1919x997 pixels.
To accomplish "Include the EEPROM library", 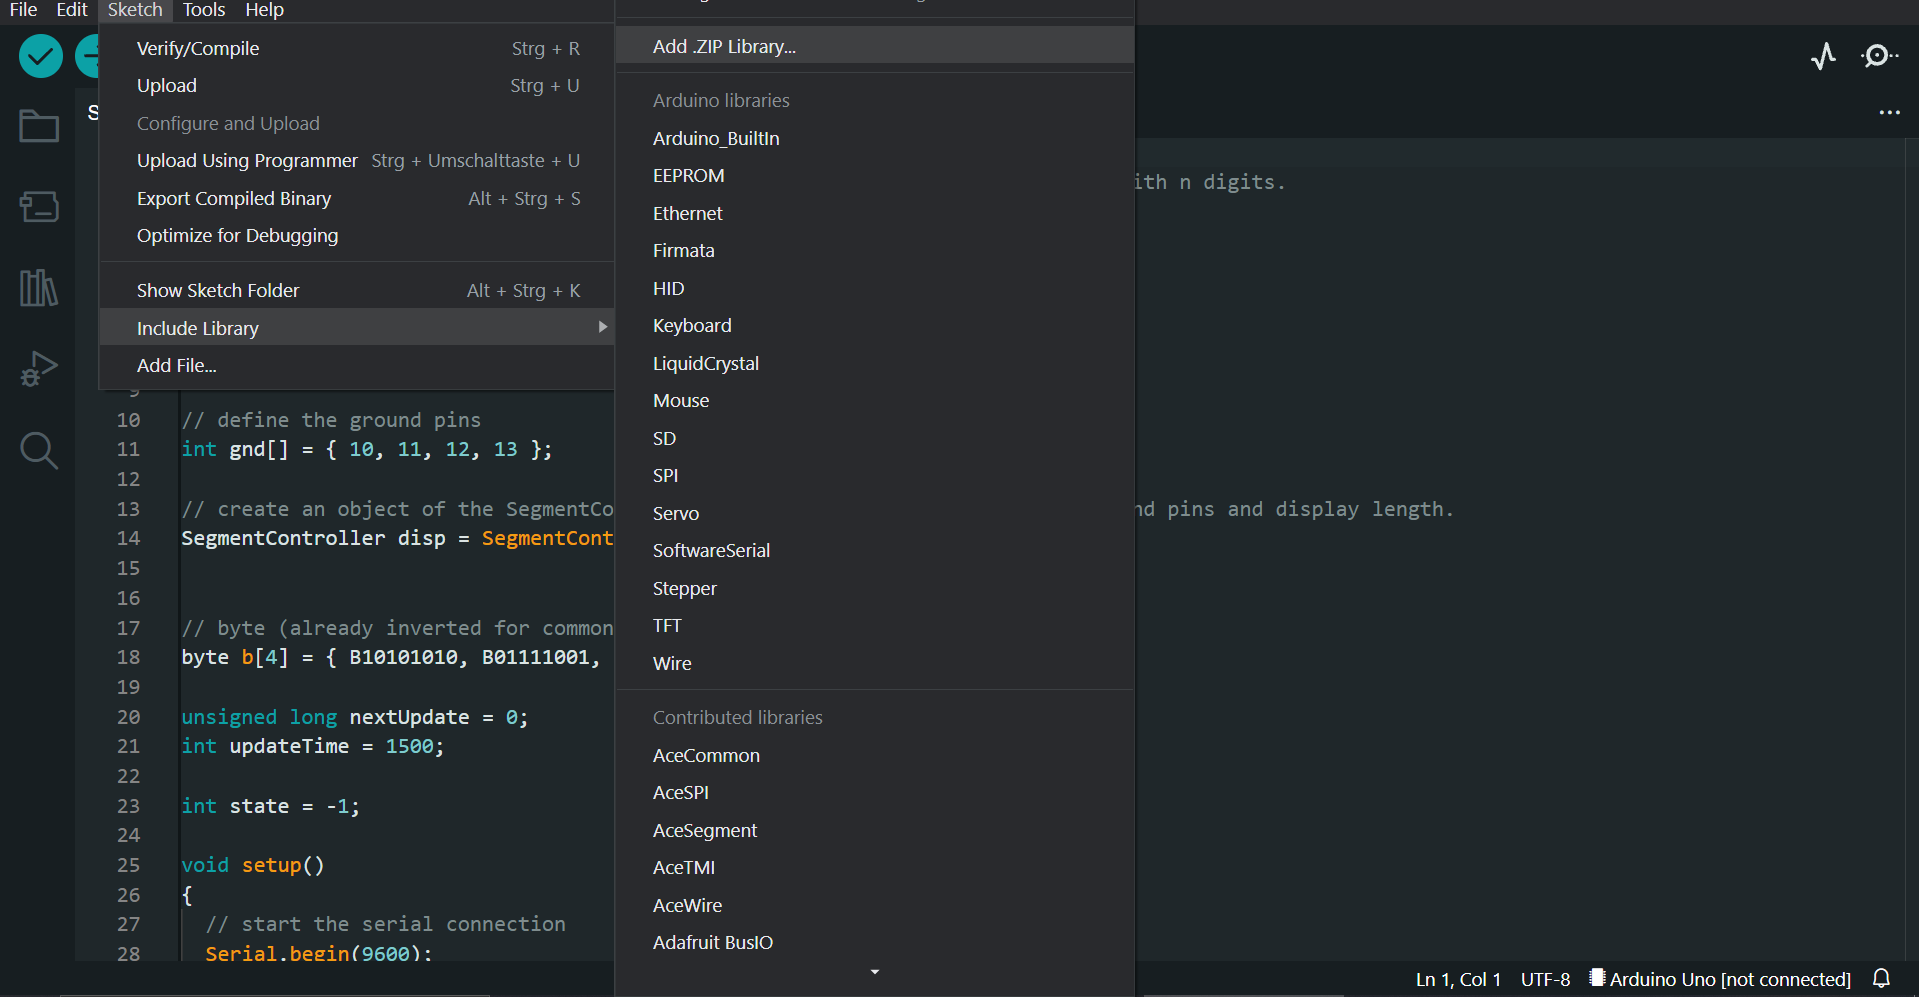I will coord(688,175).
